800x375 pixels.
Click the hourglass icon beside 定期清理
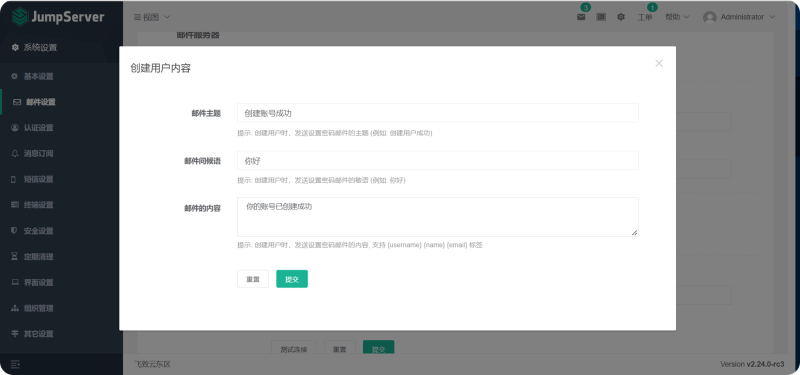coord(14,257)
